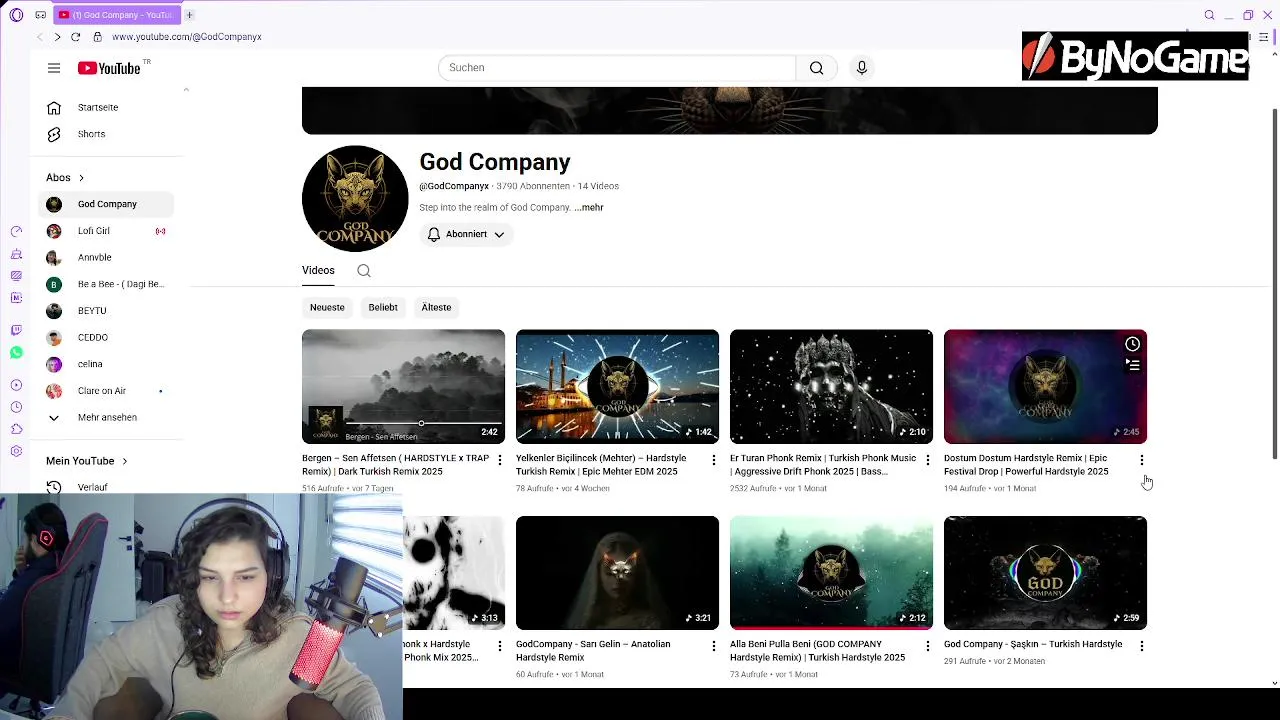
Task: Expand Mehr ansehen subscriptions list
Action: tap(107, 417)
